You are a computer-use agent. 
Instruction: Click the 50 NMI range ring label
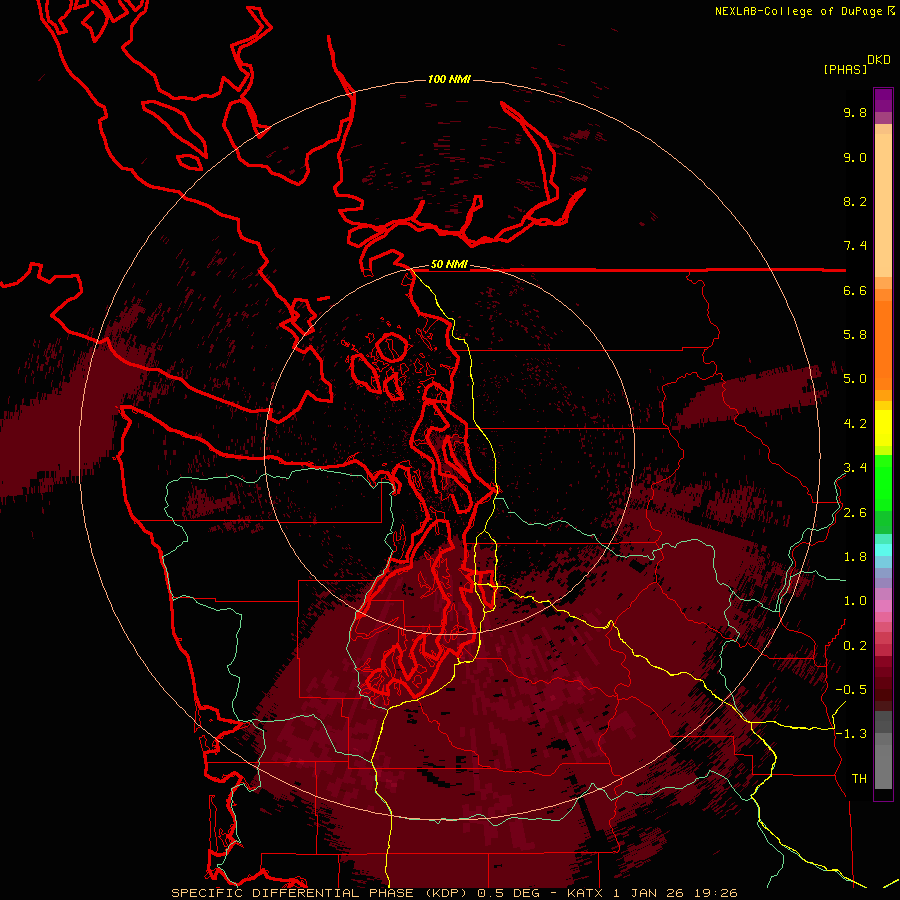click(x=449, y=265)
